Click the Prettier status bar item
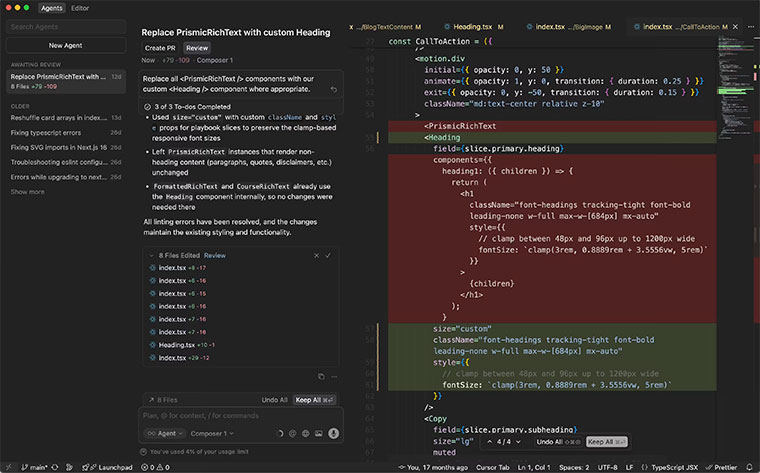This screenshot has height=473, width=760. [721, 467]
